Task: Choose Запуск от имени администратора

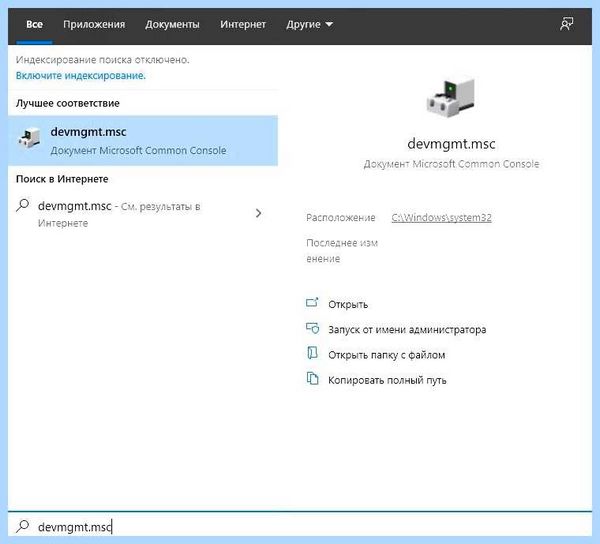Action: 407,330
